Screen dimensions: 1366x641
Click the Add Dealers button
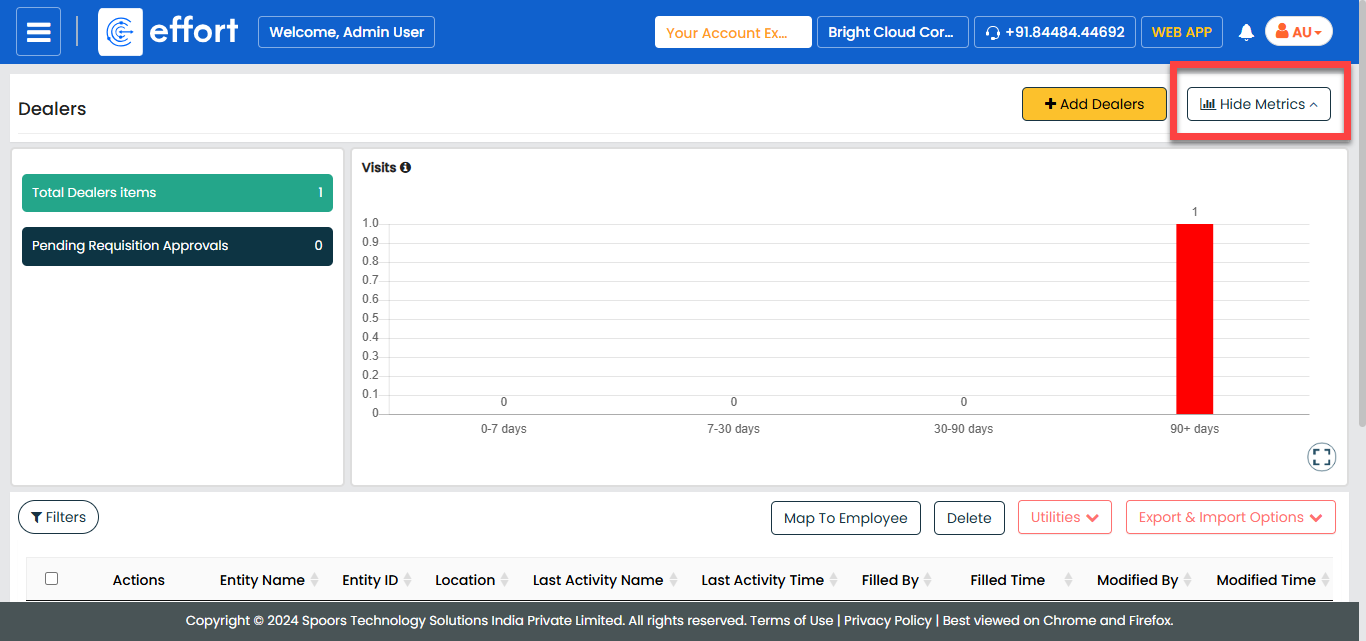click(x=1094, y=104)
